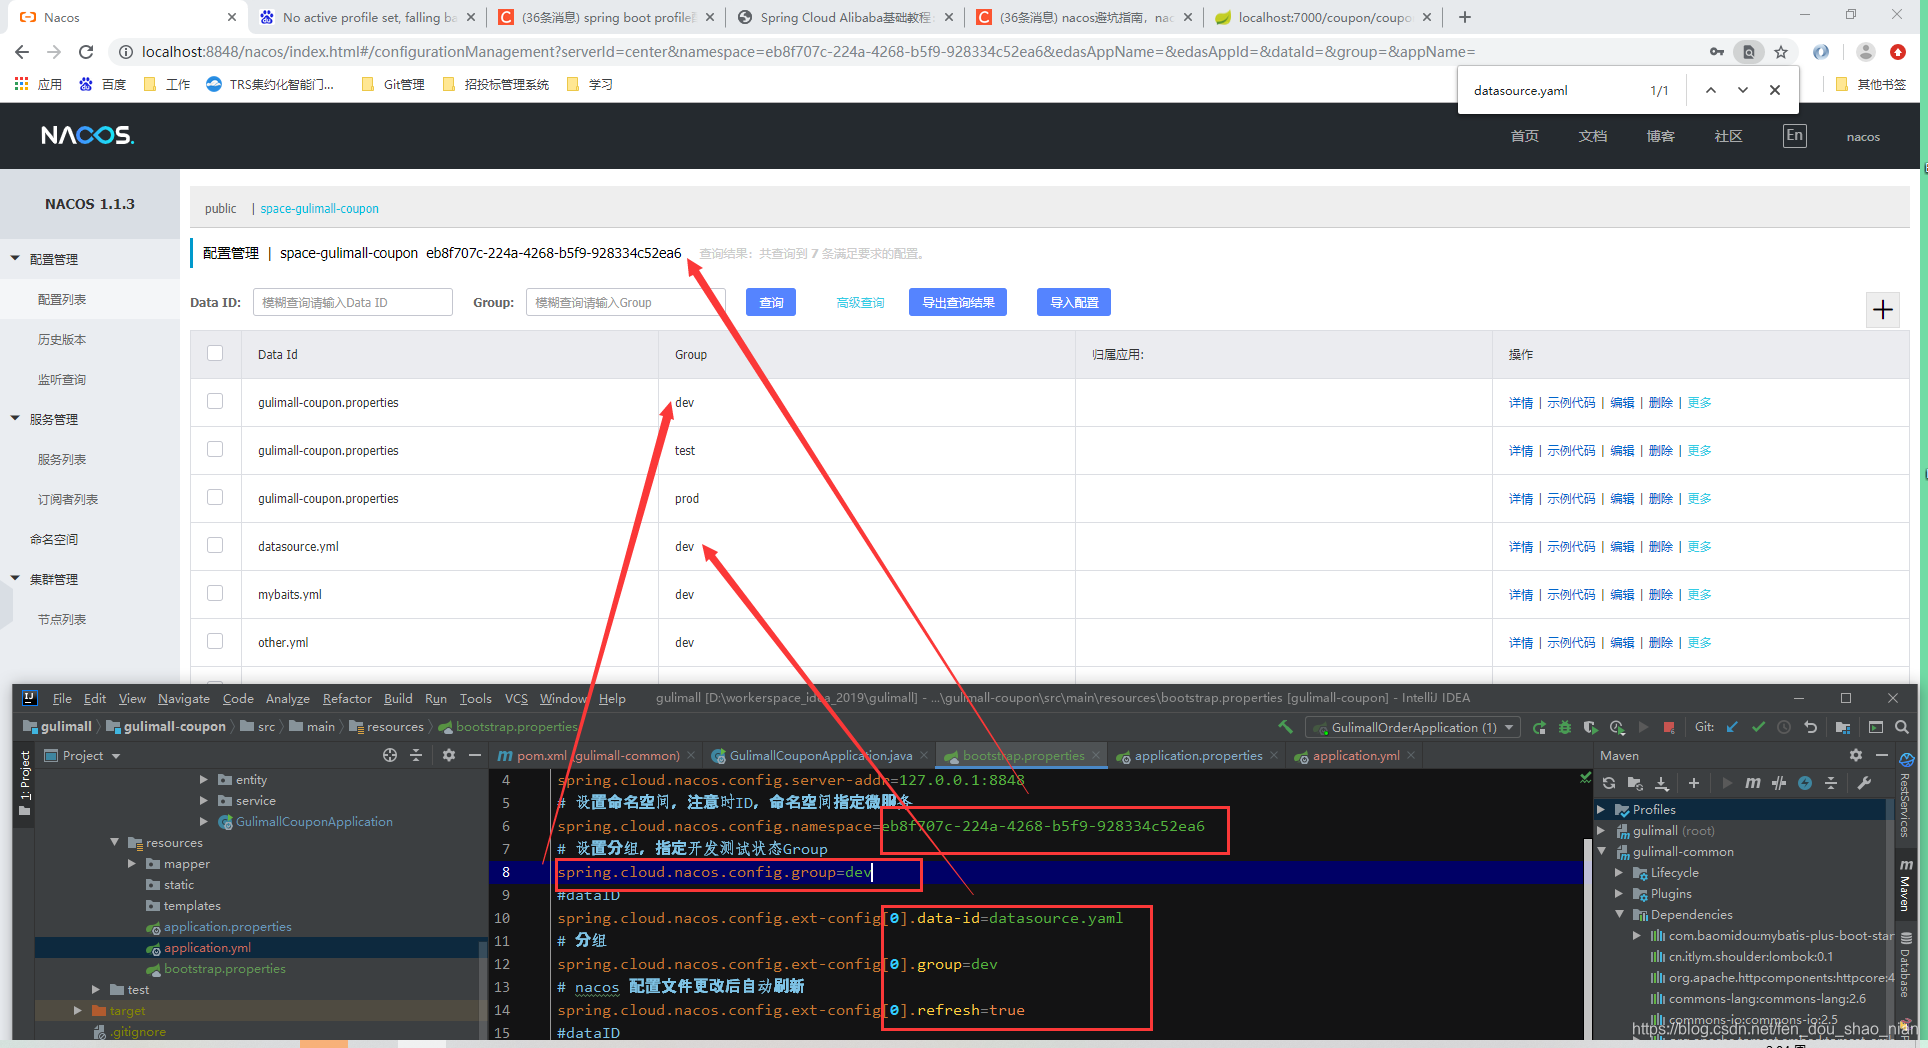Collapse the 配置管理 sidebar section

click(x=15, y=258)
